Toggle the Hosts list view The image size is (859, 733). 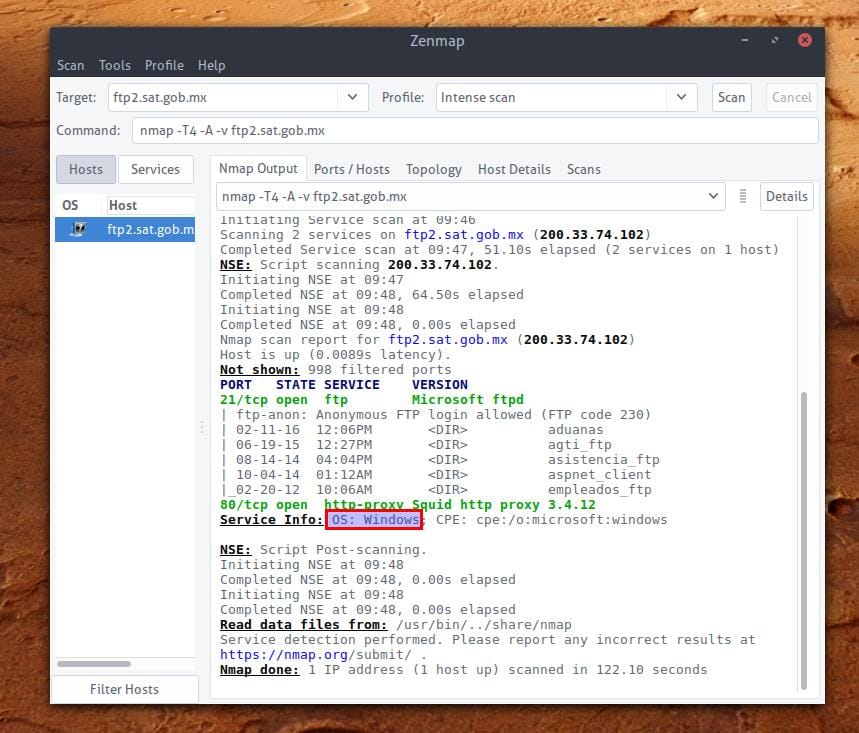[x=86, y=169]
